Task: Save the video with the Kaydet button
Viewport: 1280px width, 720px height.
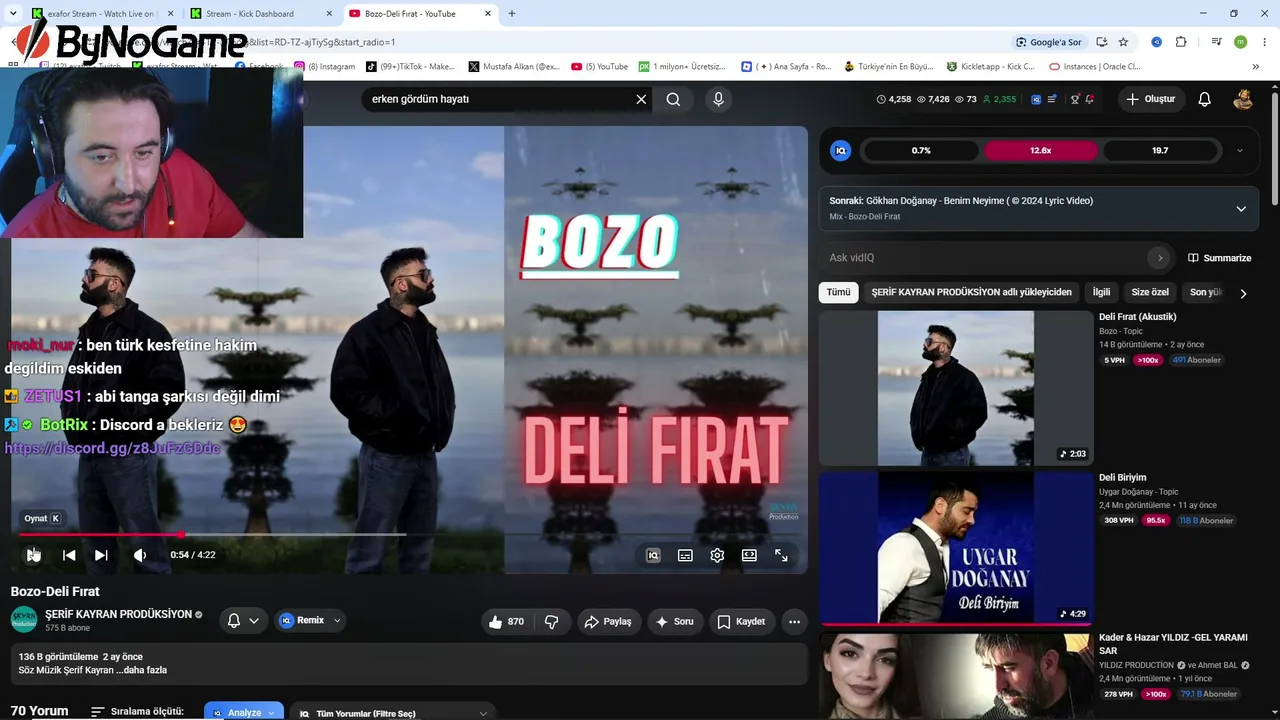Action: (741, 621)
